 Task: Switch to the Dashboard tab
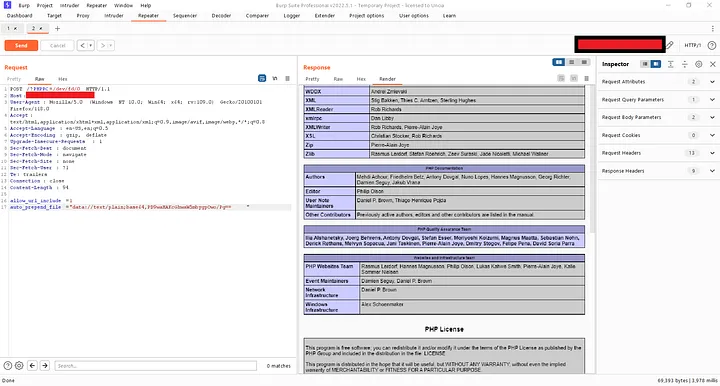coord(20,16)
